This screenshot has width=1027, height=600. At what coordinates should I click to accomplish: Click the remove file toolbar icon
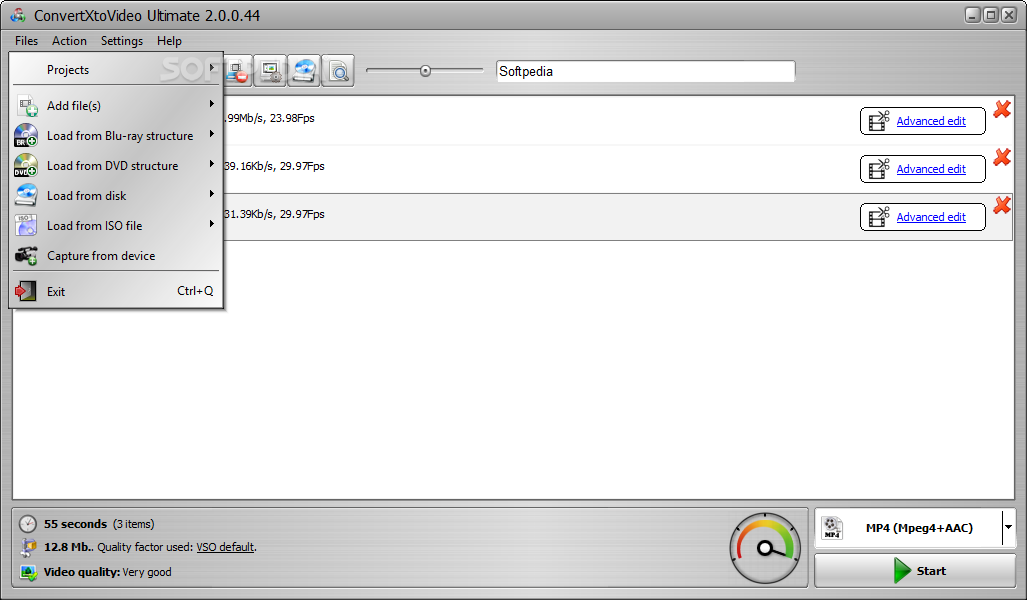pos(237,71)
